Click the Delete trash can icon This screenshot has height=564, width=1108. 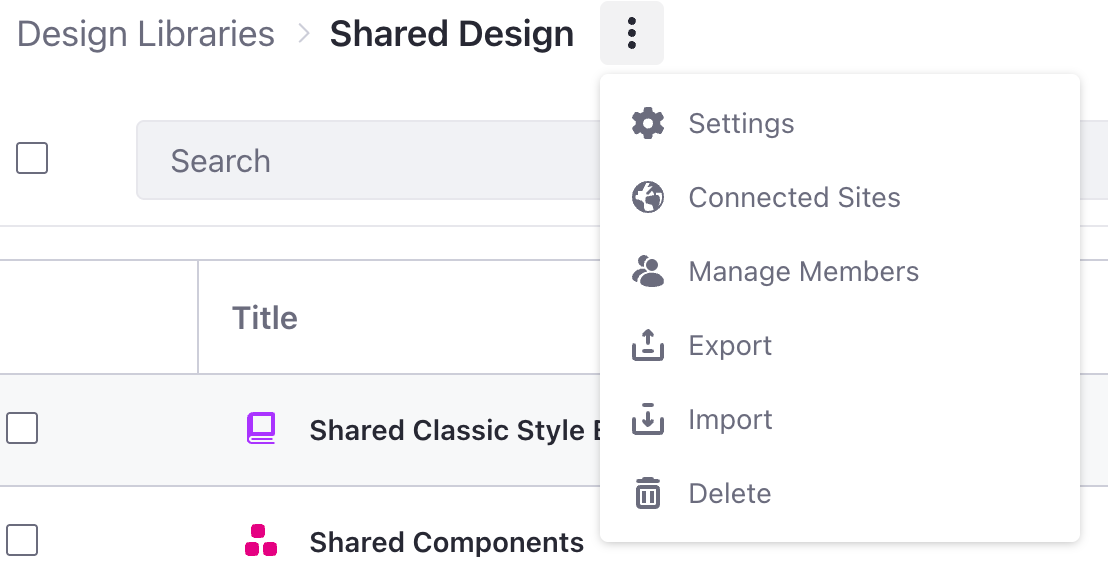[647, 493]
